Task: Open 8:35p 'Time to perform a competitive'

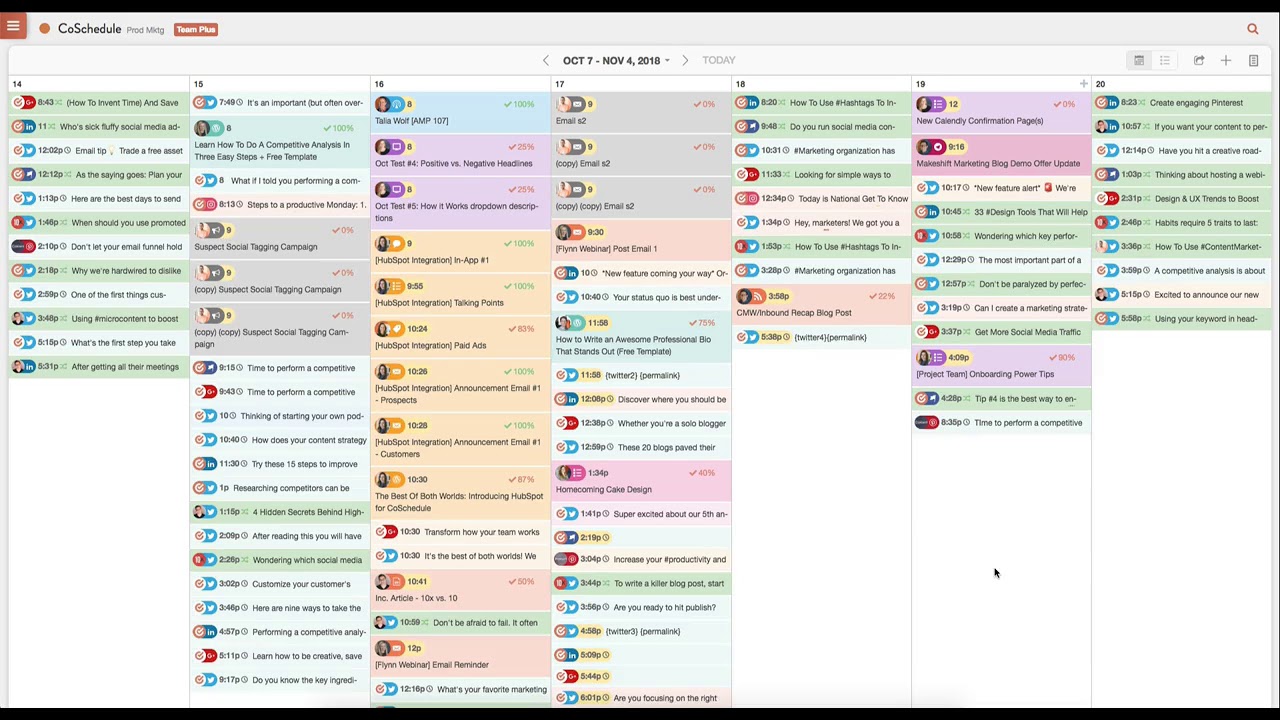Action: click(1001, 423)
